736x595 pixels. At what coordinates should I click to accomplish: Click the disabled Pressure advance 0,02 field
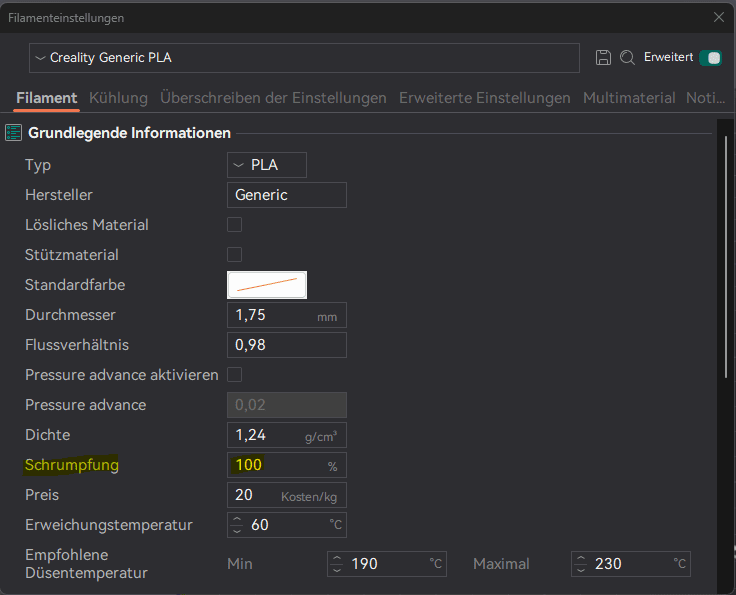(287, 405)
